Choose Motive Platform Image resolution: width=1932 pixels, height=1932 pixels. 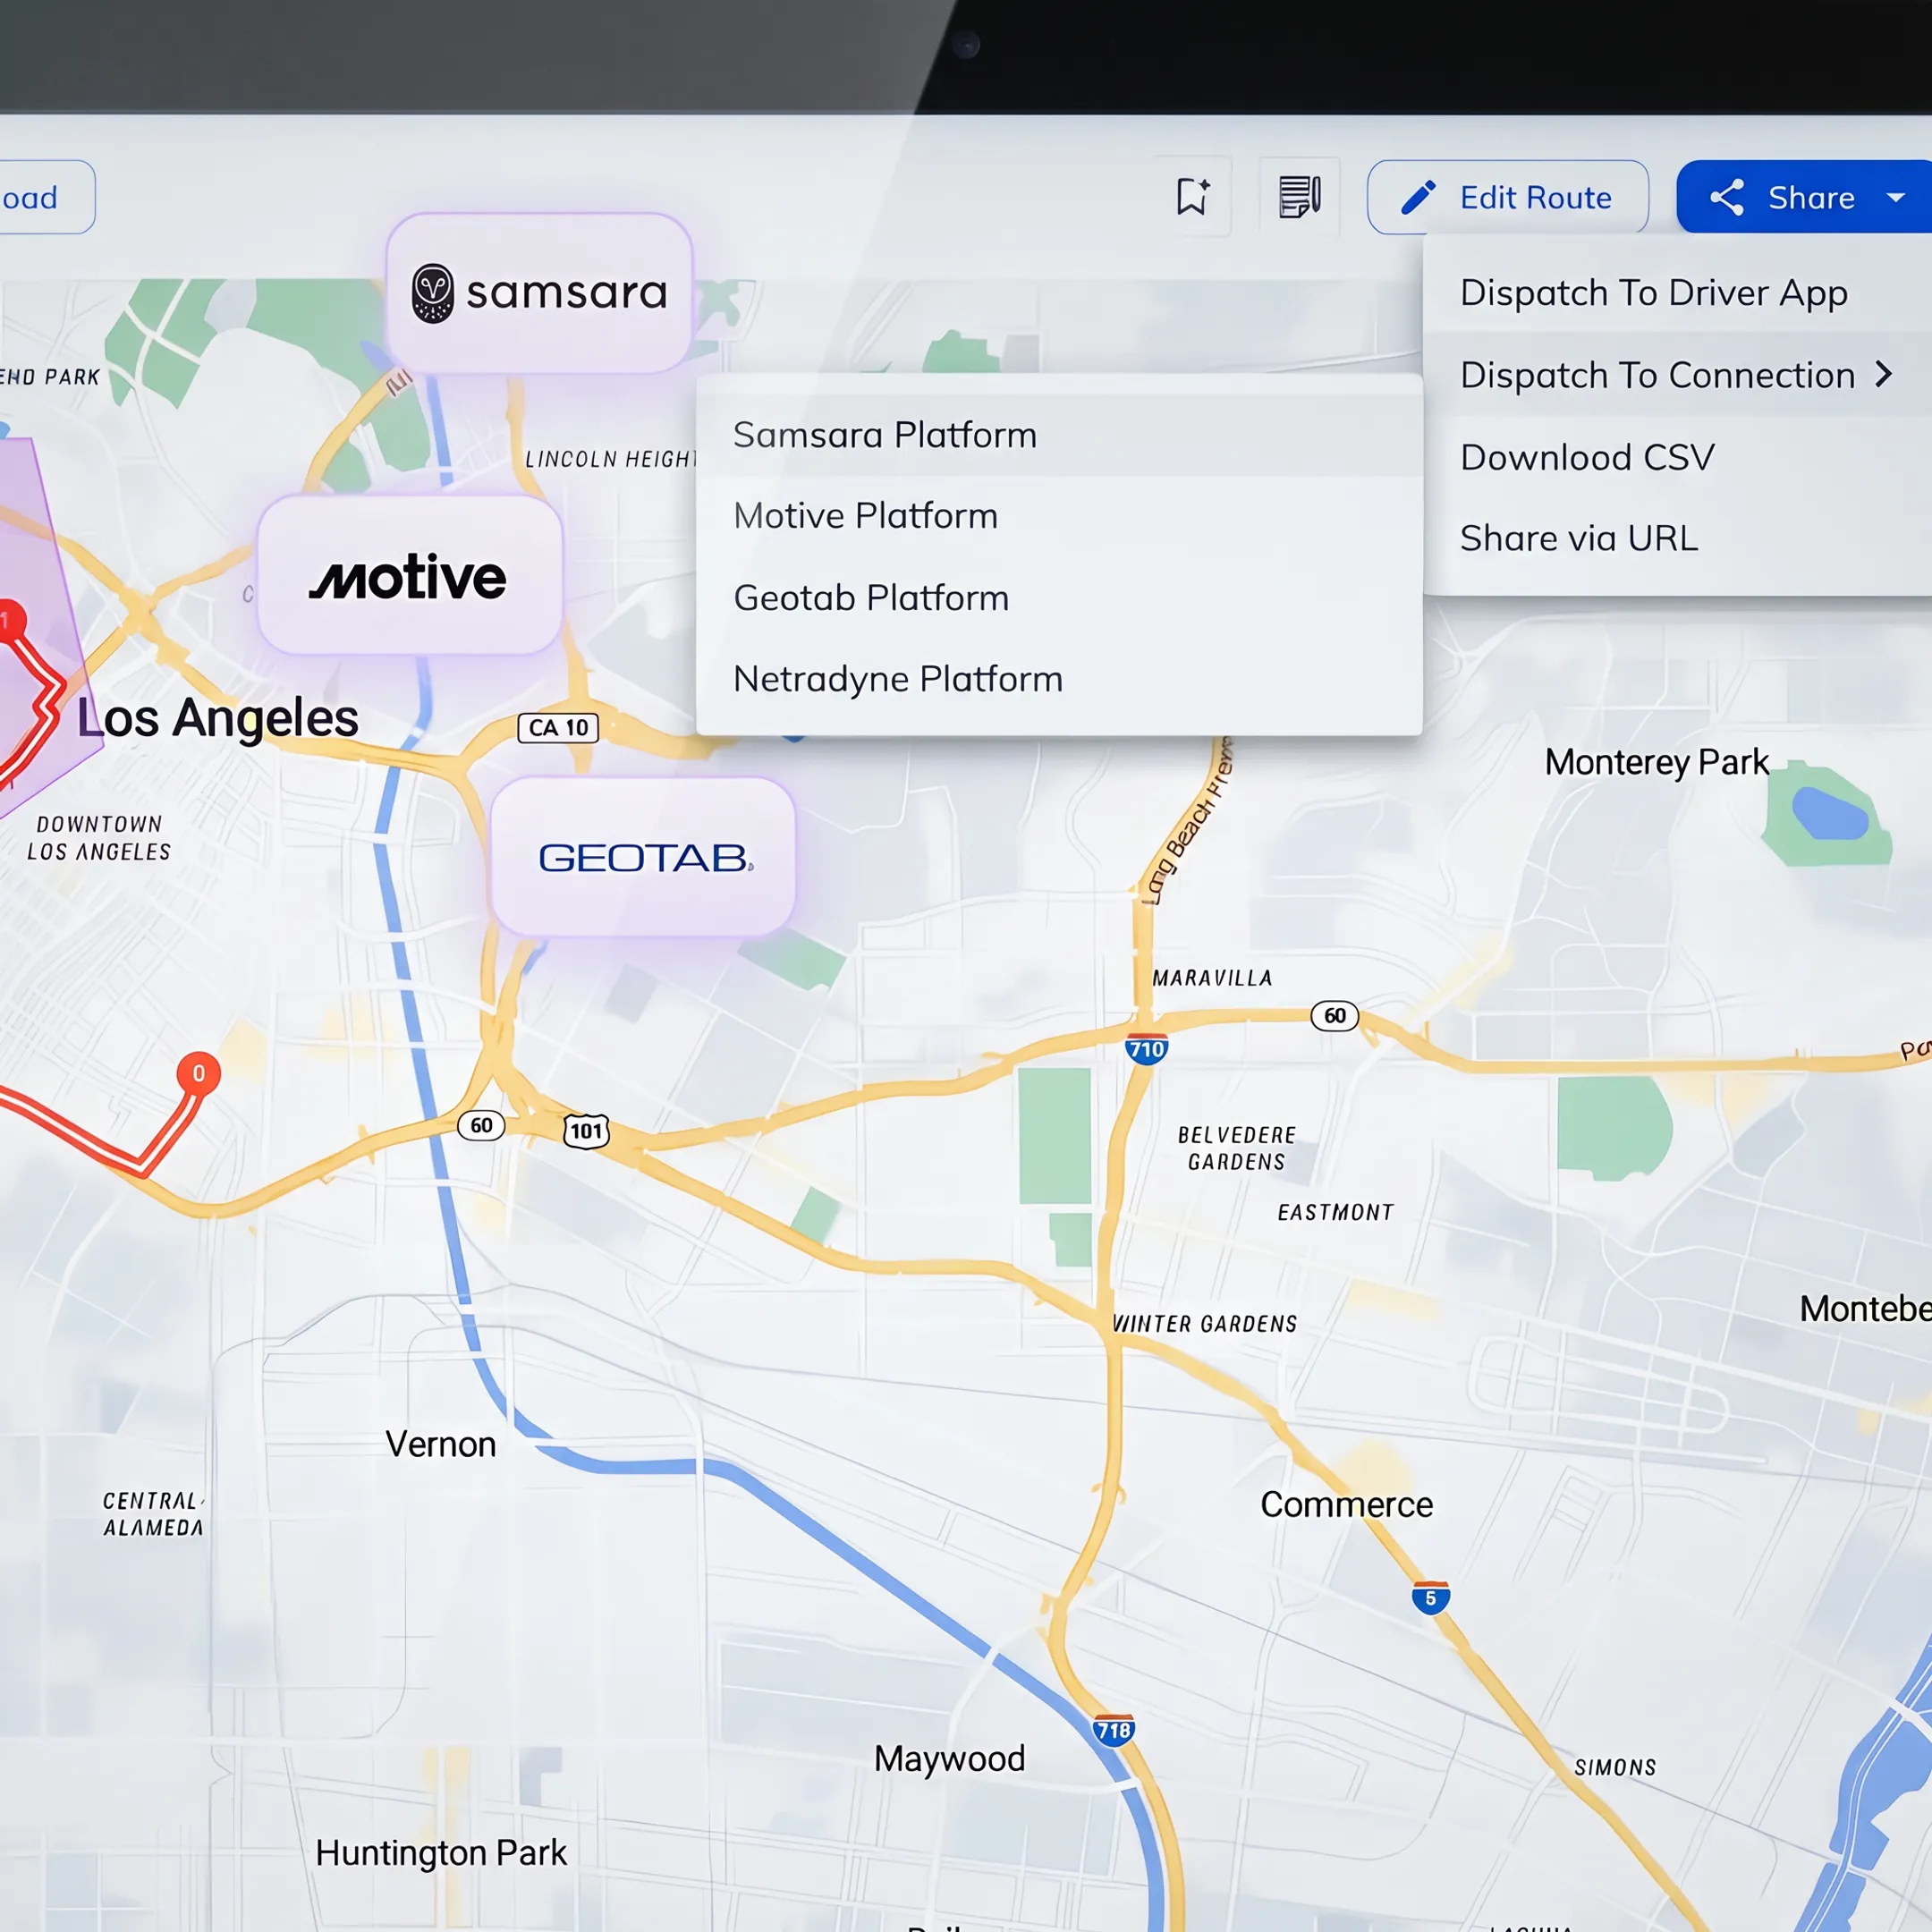(1059, 516)
